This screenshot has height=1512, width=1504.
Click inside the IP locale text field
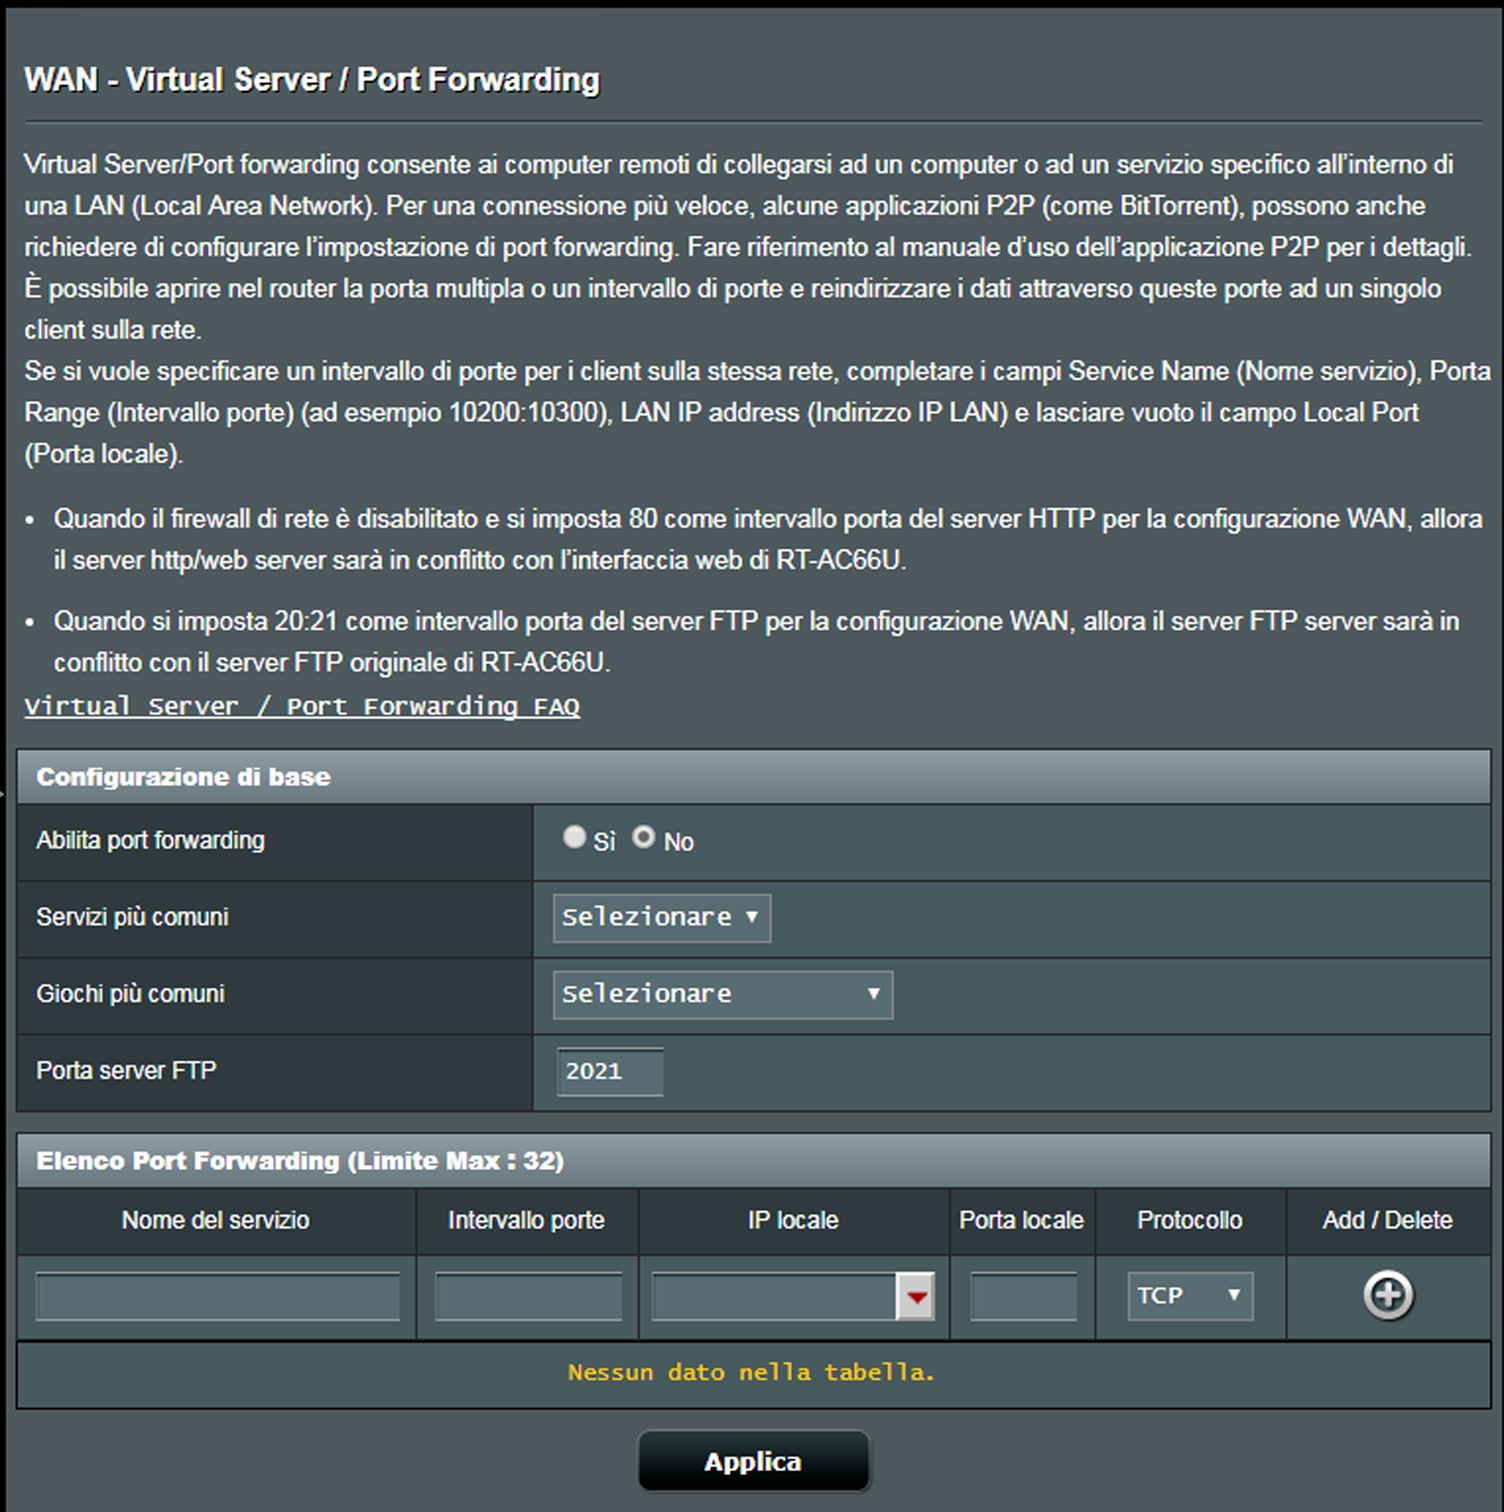pyautogui.click(x=774, y=1297)
